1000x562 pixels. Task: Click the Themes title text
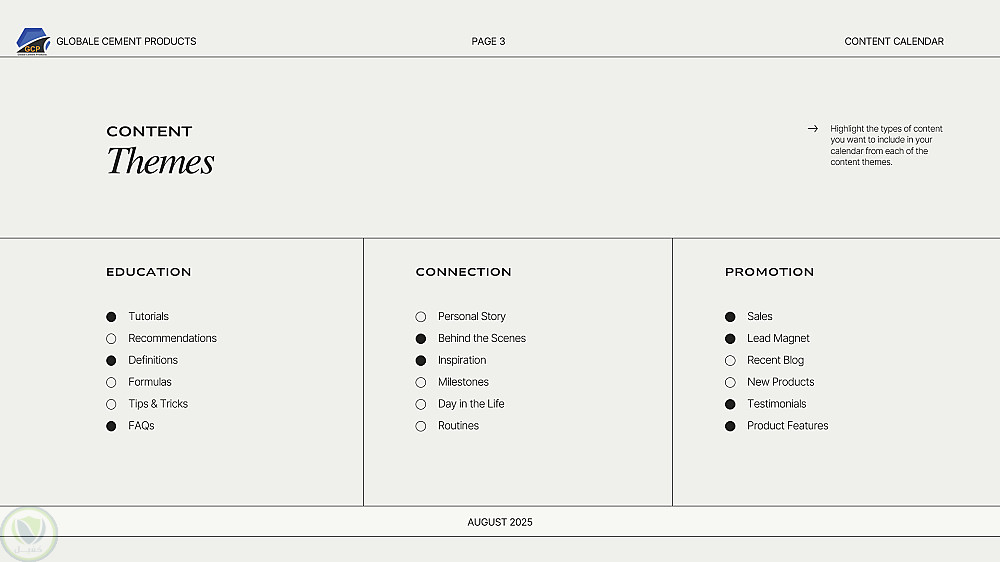click(160, 161)
